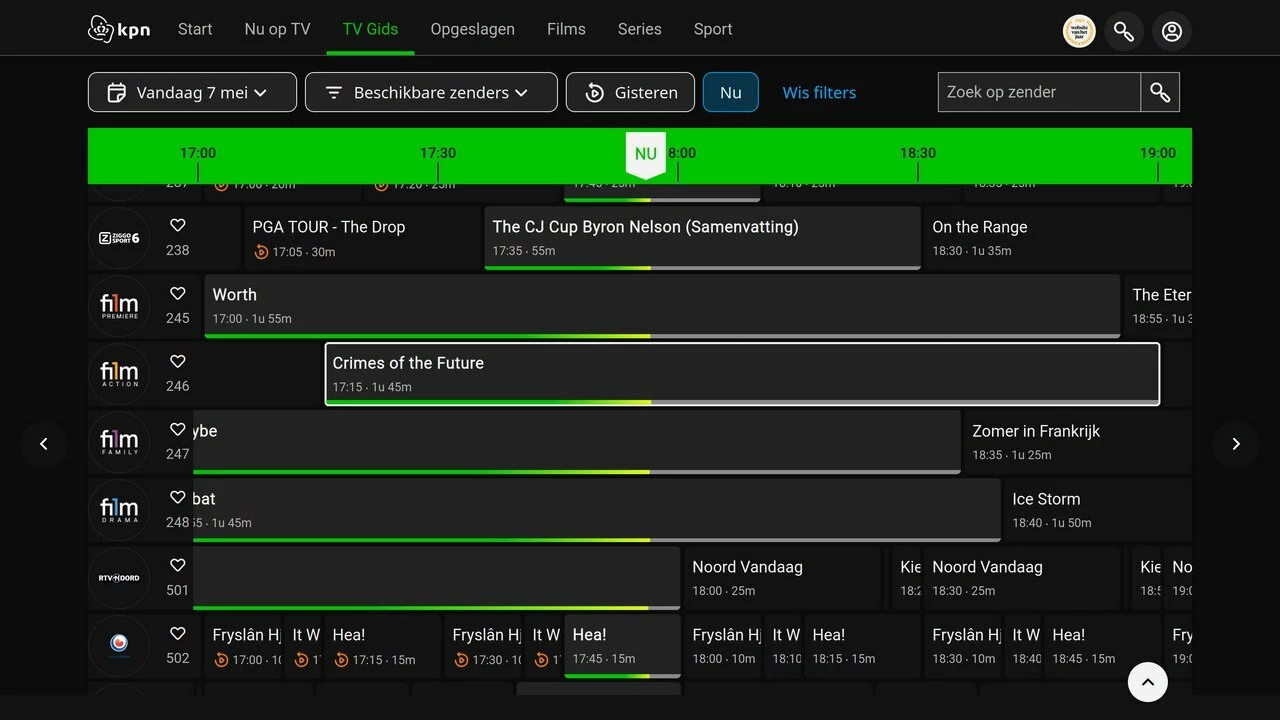This screenshot has width=1280, height=720.
Task: Click the search button beside Zoek op zender
Action: coord(1160,92)
